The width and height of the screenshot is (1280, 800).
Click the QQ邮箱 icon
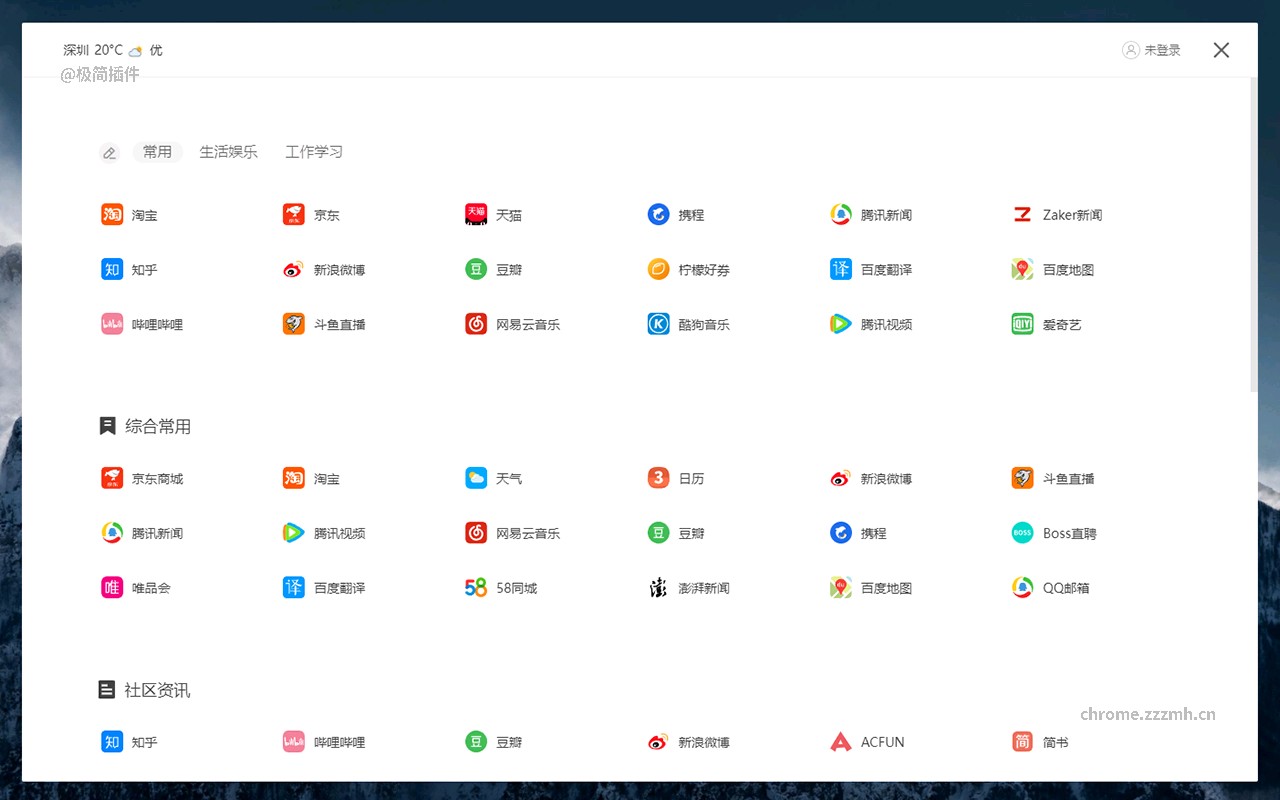pyautogui.click(x=1022, y=588)
